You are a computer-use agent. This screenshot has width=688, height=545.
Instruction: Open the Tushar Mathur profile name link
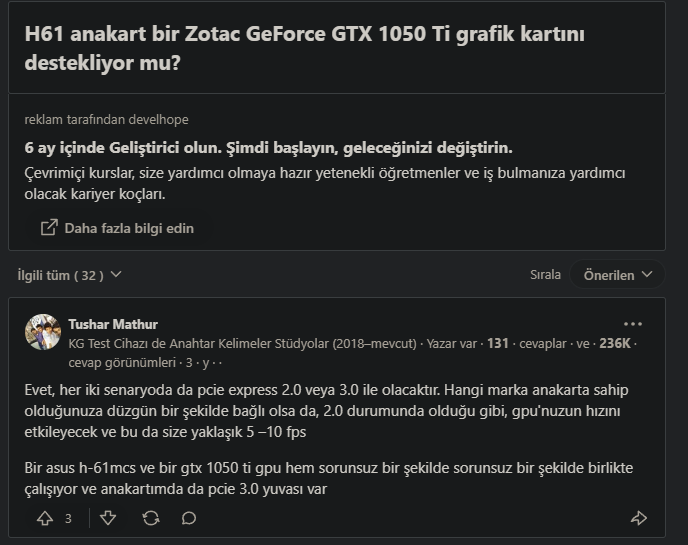pyautogui.click(x=113, y=324)
